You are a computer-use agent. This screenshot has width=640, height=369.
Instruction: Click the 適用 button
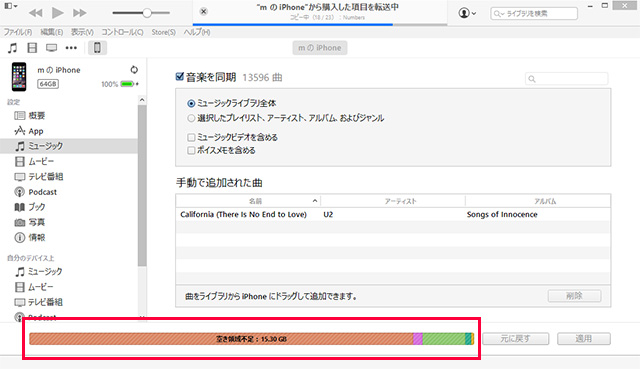[x=584, y=339]
